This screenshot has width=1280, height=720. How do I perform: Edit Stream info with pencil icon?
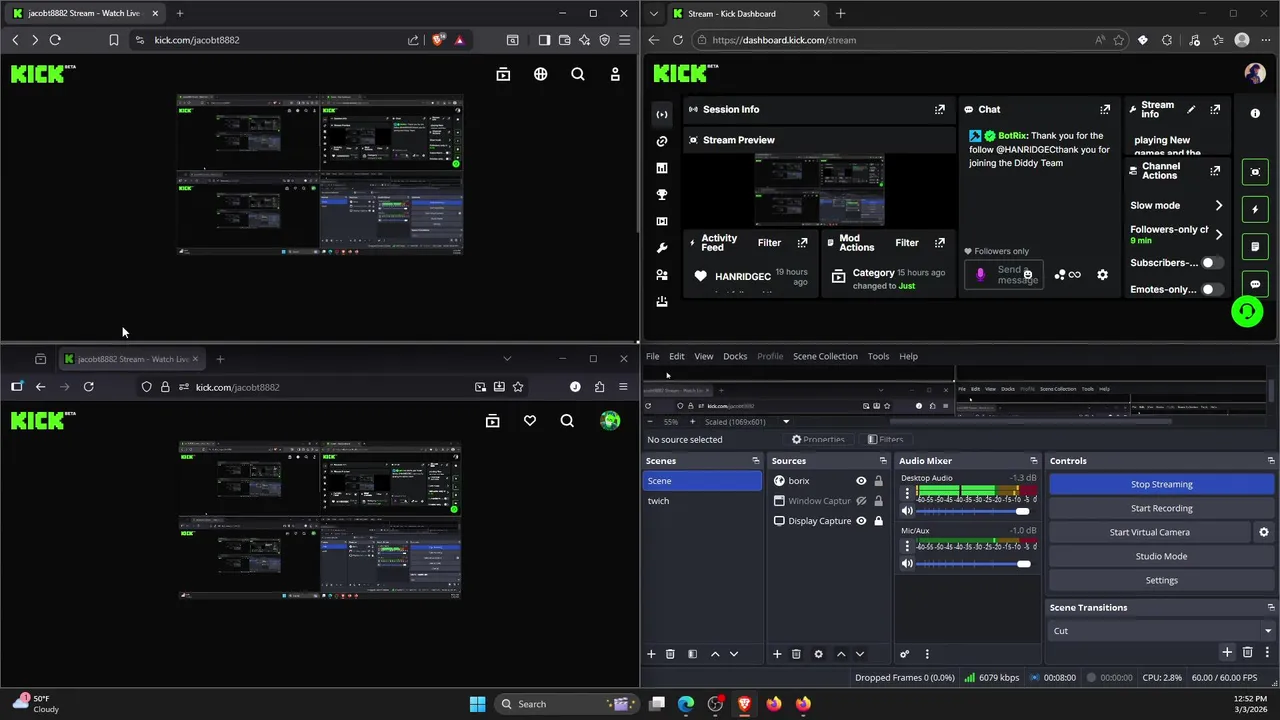click(x=1191, y=109)
